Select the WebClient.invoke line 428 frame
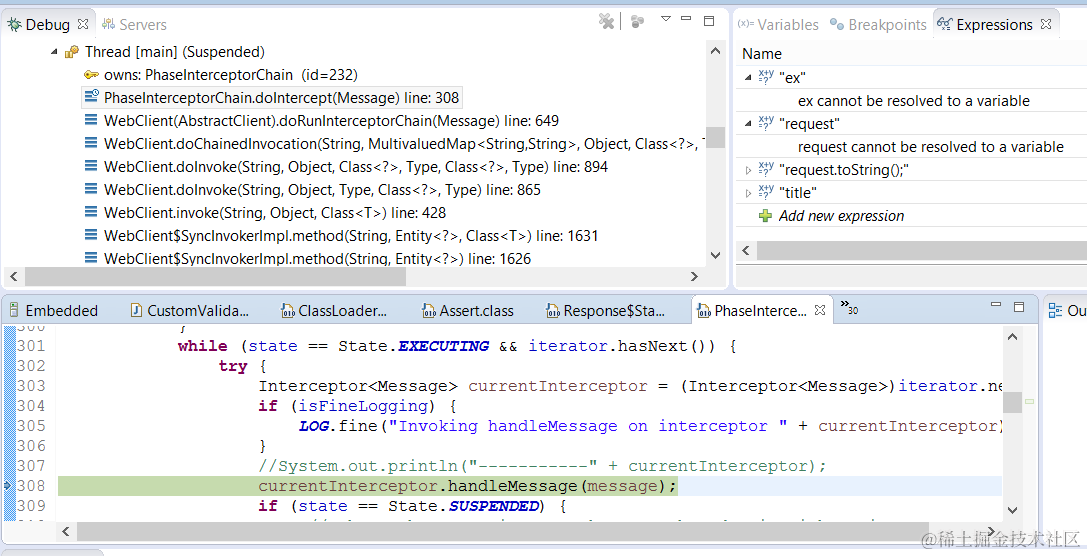Viewport: 1087px width, 556px height. [x=275, y=212]
